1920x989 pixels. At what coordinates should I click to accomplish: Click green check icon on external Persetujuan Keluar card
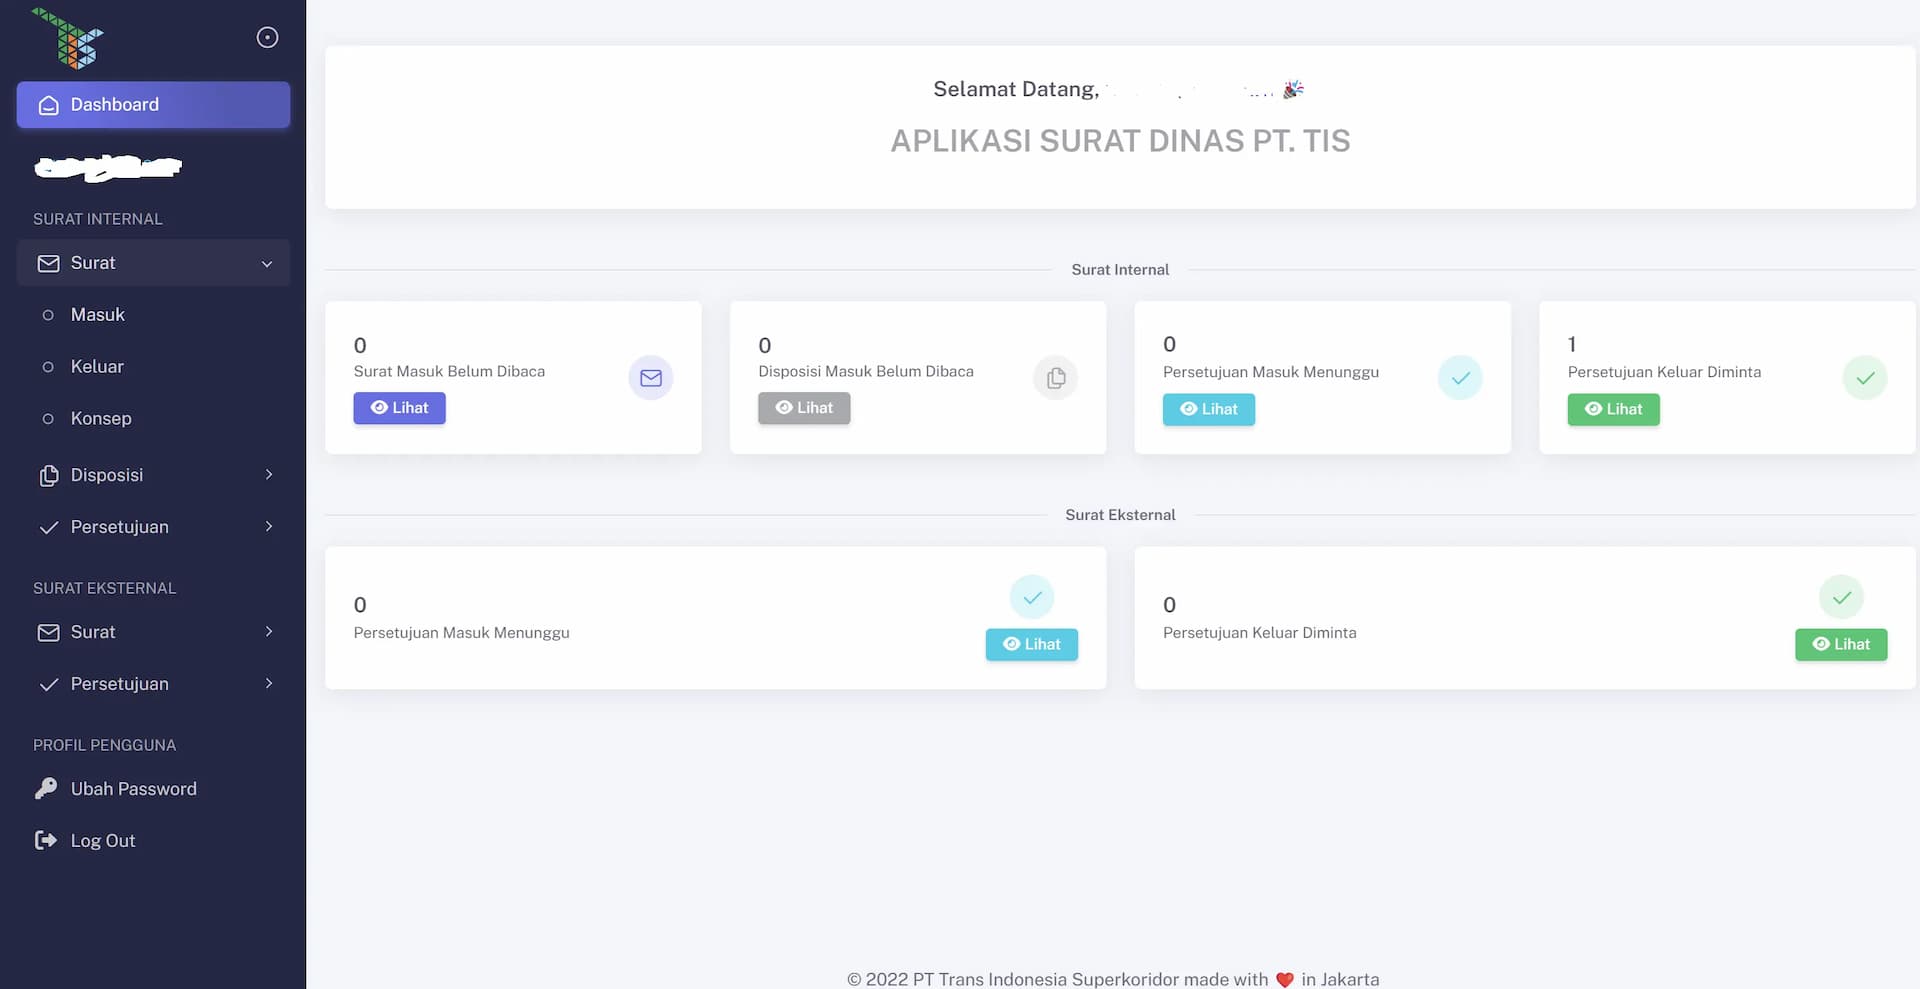click(x=1841, y=597)
